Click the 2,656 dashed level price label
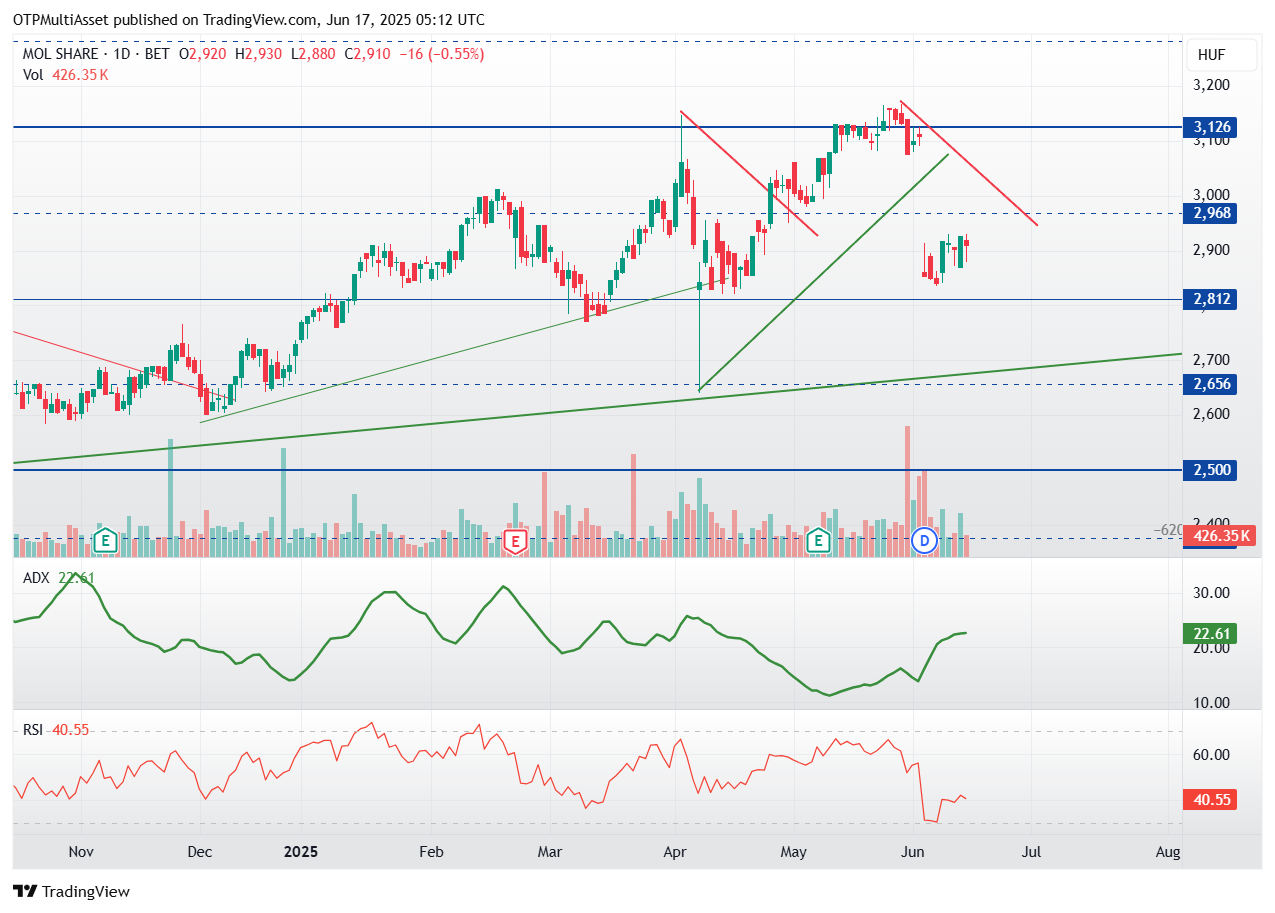The image size is (1275, 913). (x=1211, y=384)
